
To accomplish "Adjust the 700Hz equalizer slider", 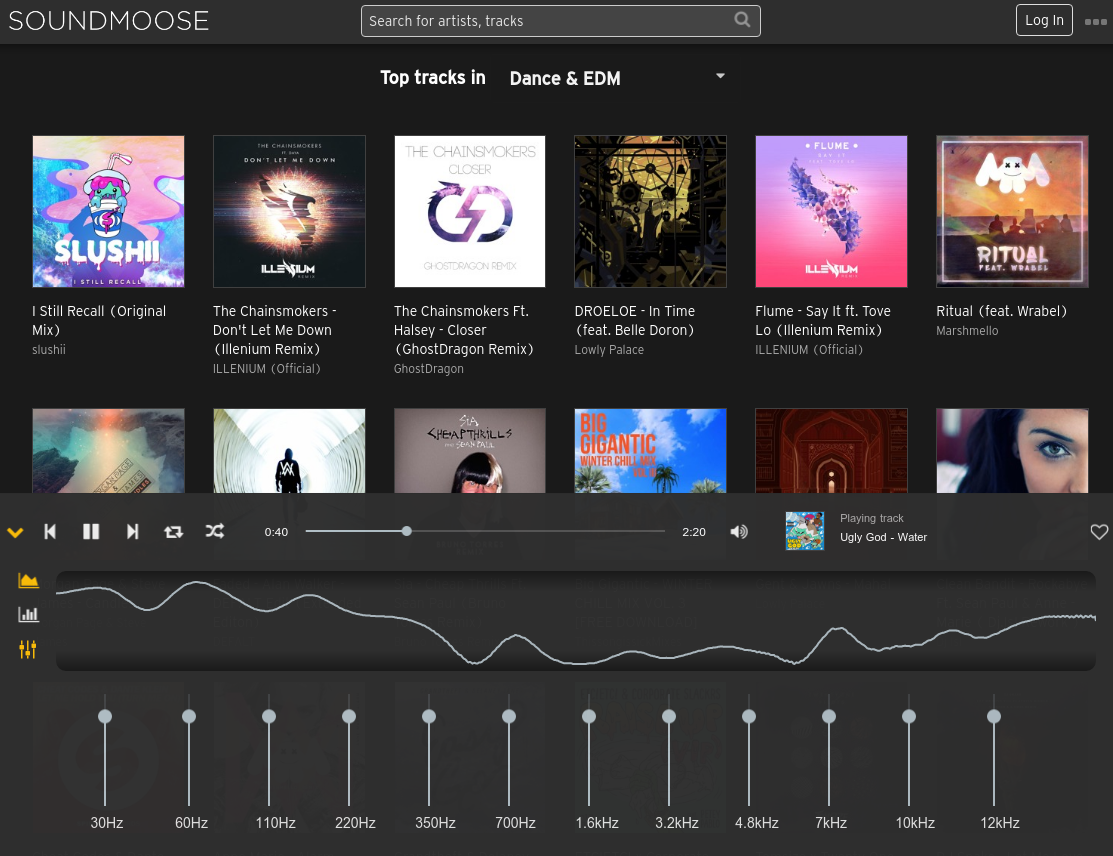I will (x=509, y=717).
